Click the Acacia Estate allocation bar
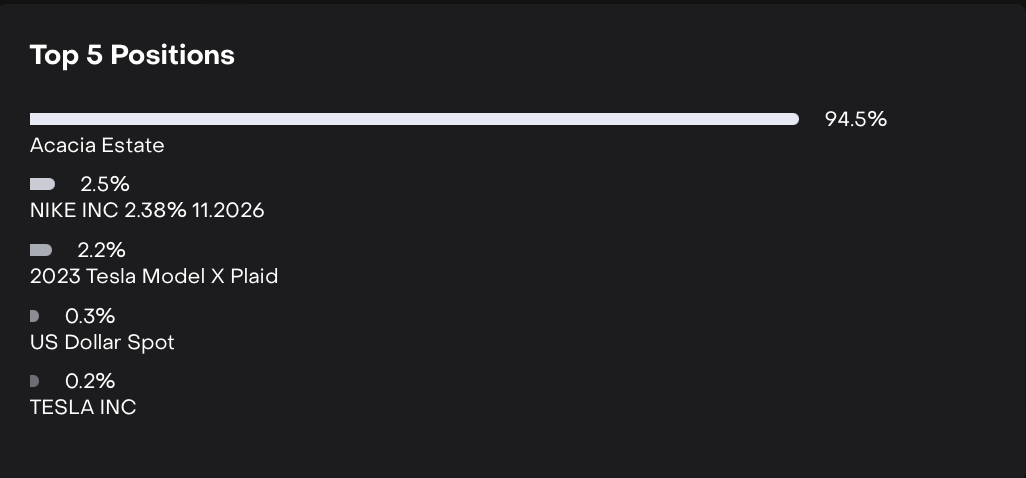 click(x=414, y=119)
